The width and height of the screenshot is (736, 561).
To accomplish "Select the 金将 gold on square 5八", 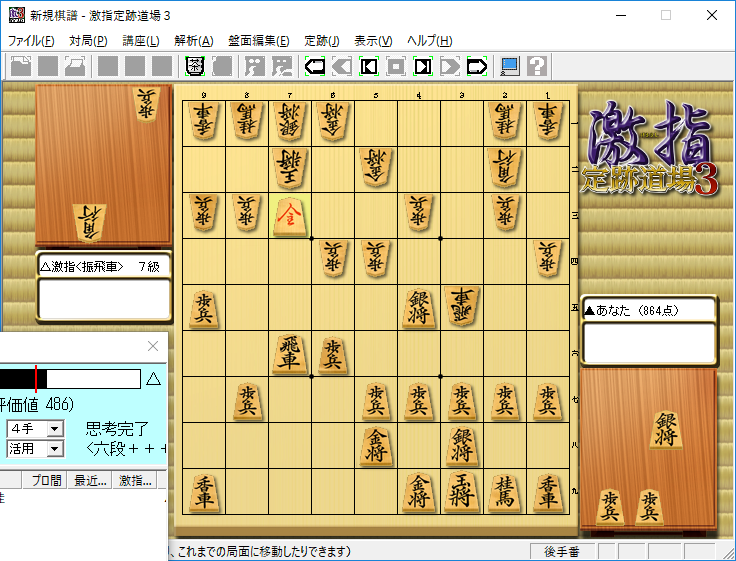I will pyautogui.click(x=376, y=446).
